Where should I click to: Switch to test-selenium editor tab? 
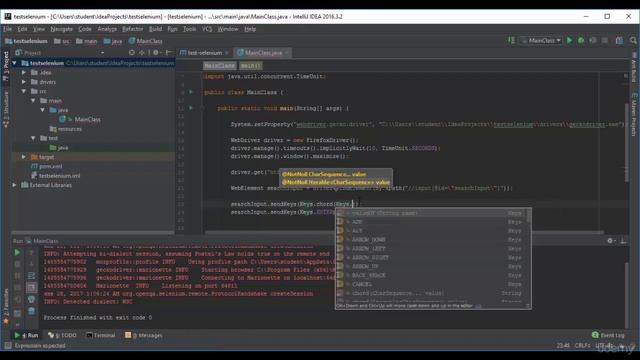(204, 53)
